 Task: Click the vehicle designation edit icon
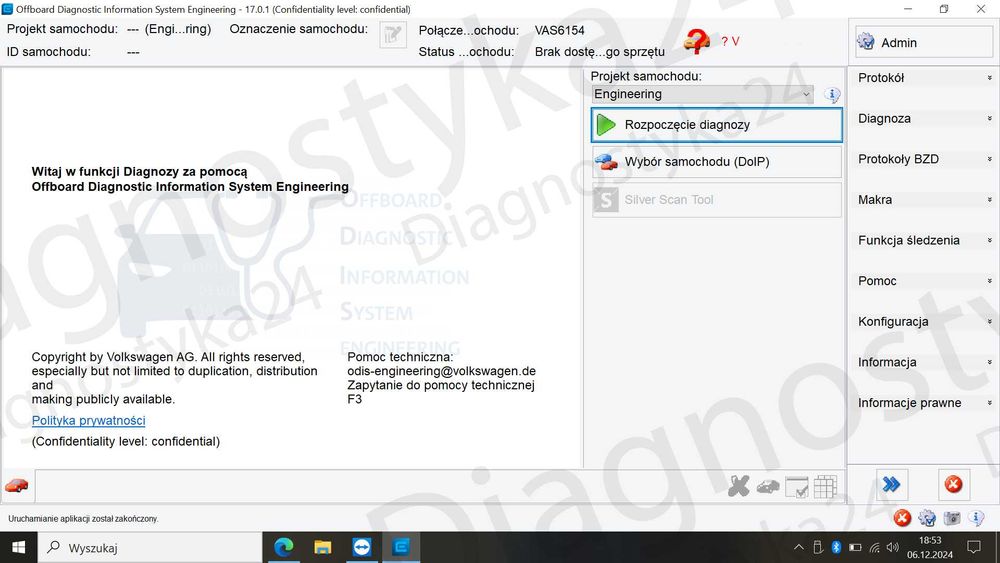[x=393, y=35]
